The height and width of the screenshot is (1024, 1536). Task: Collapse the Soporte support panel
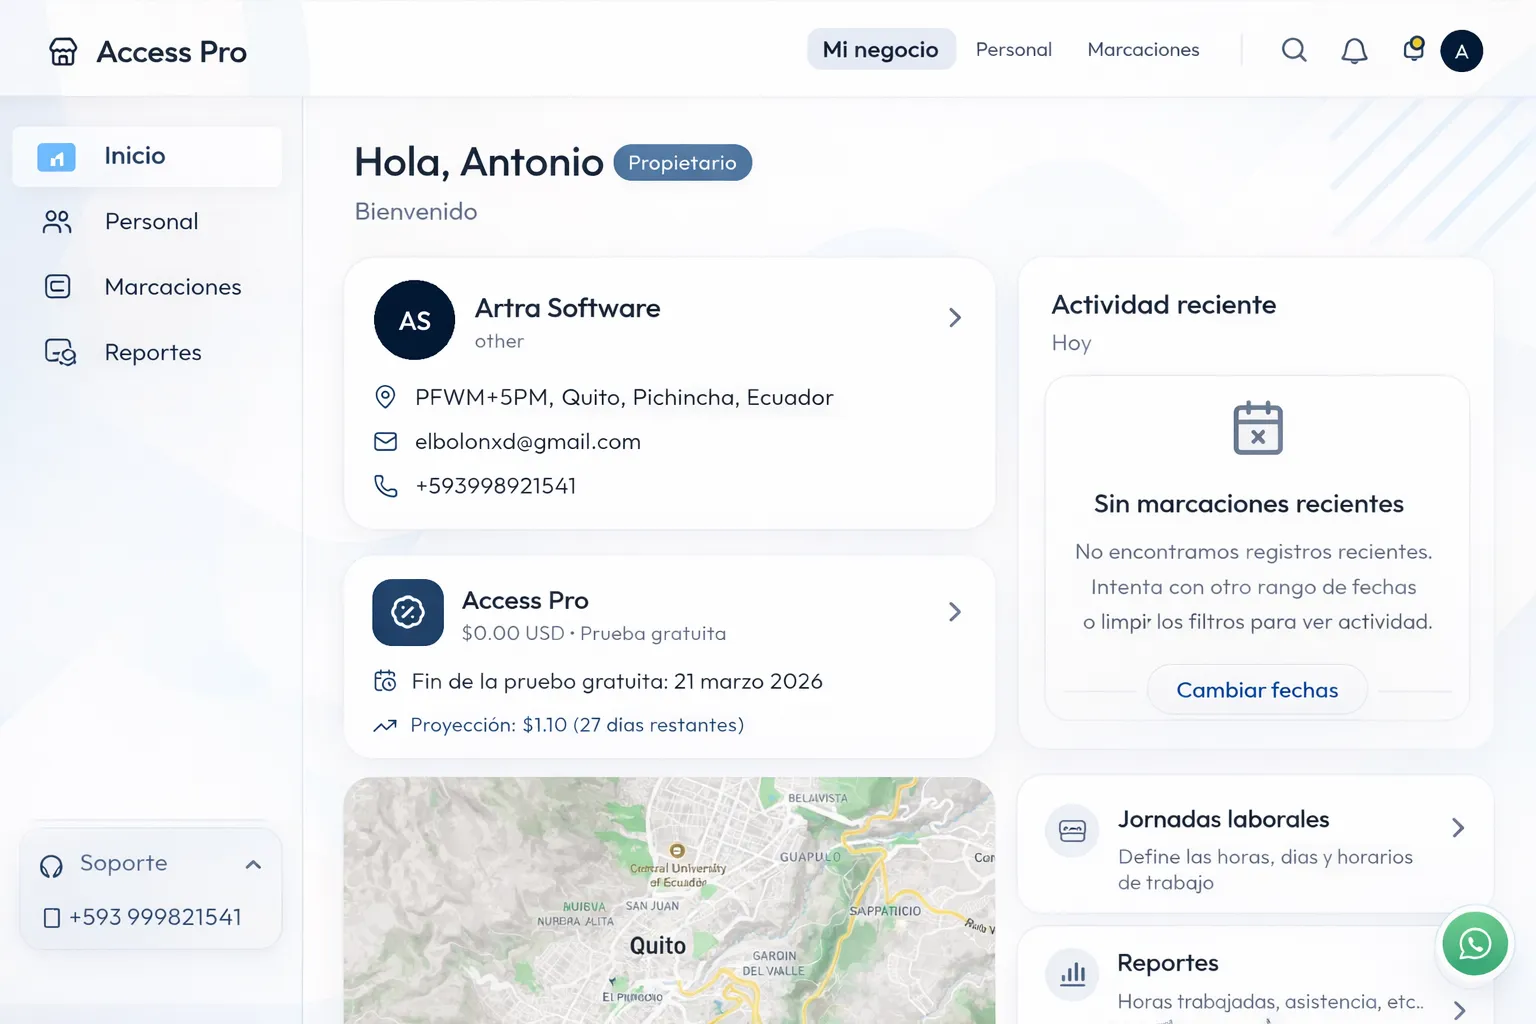[253, 864]
